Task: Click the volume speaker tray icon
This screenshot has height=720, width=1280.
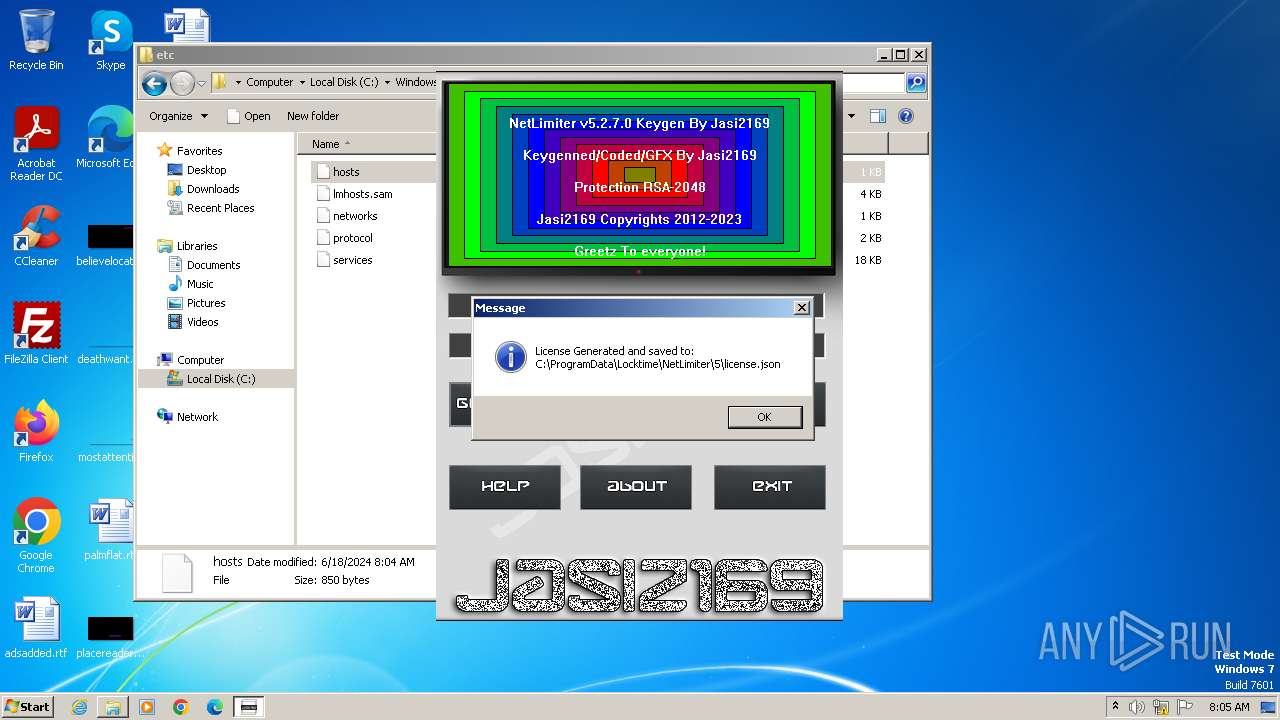Action: click(x=1136, y=707)
